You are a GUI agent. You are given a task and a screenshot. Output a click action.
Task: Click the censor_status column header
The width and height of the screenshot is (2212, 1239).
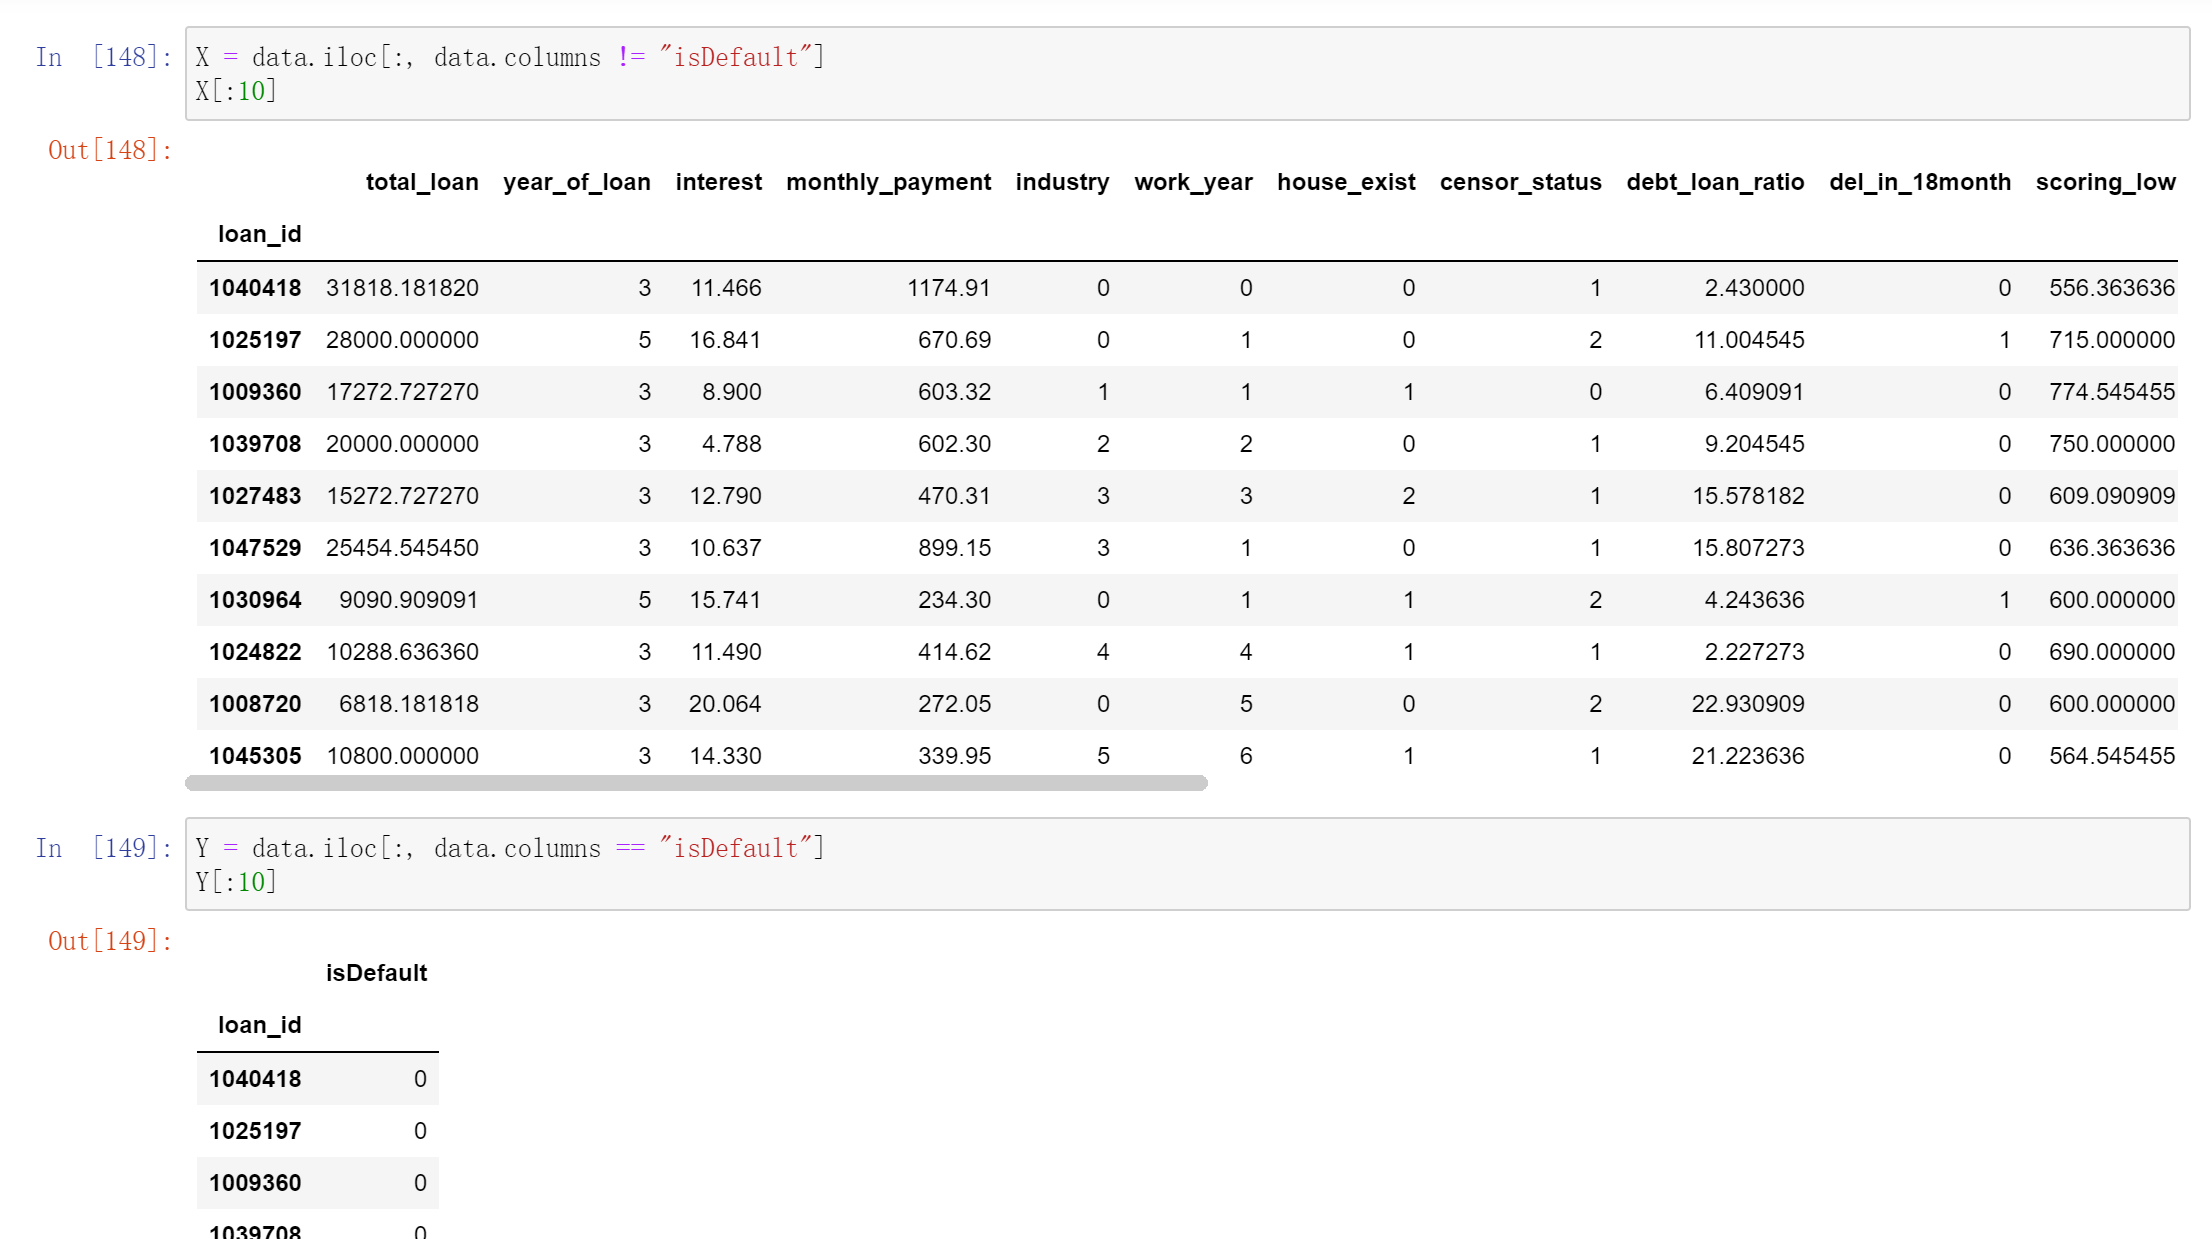[x=1520, y=182]
